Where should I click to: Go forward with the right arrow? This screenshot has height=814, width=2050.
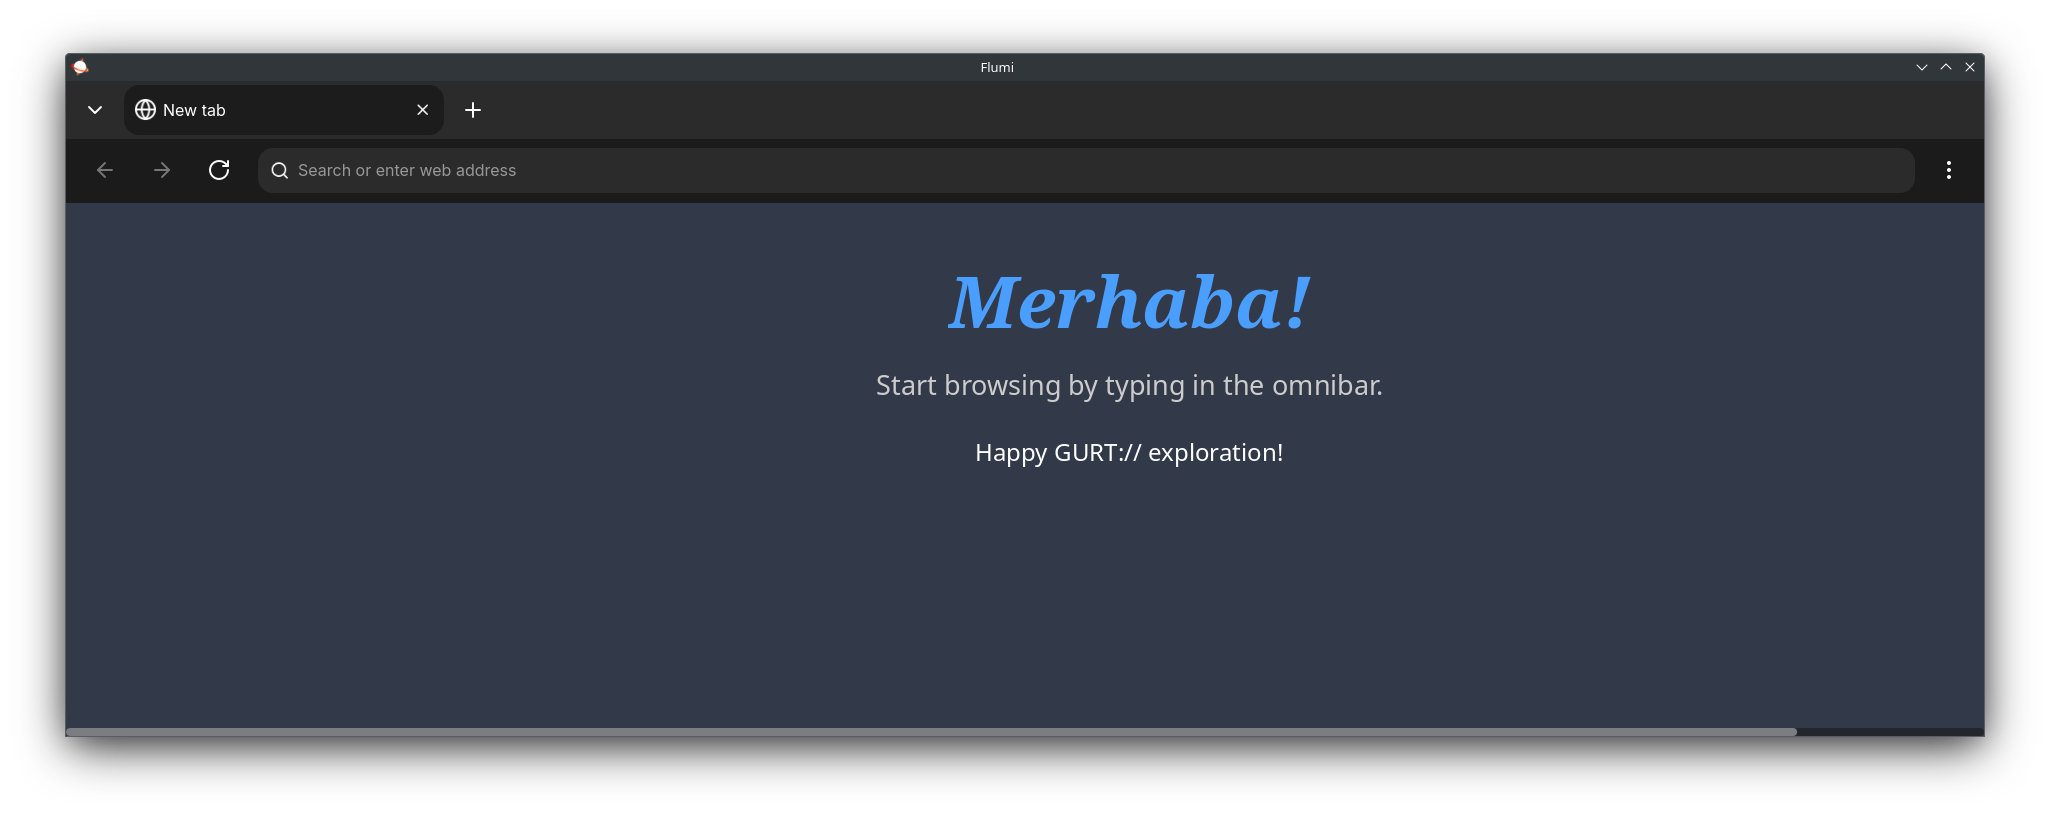[162, 170]
